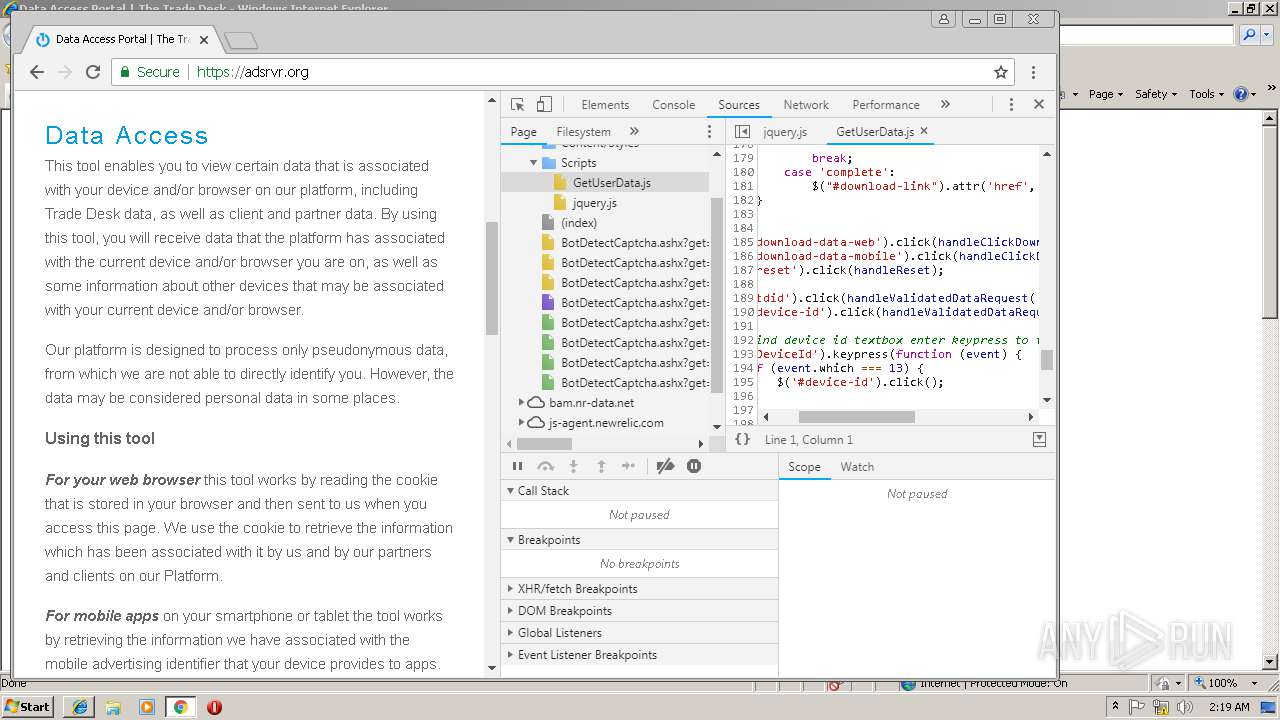
Task: Open a new Chrome tab
Action: (x=241, y=40)
